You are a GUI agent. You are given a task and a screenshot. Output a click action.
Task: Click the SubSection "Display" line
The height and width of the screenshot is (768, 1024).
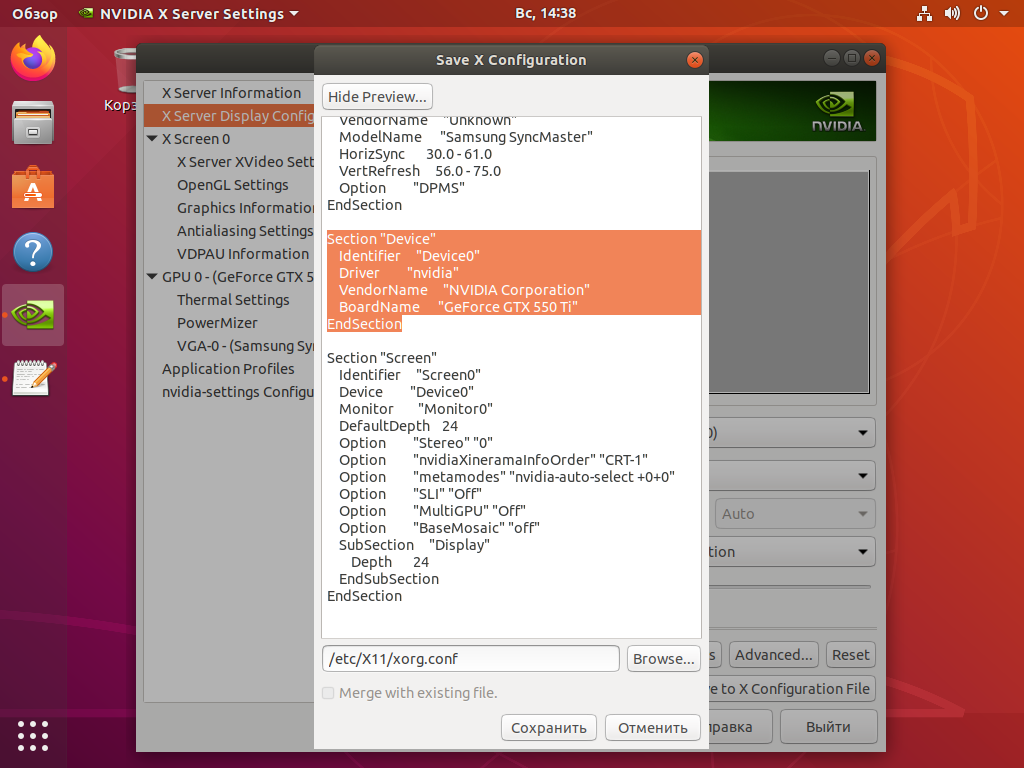pyautogui.click(x=414, y=545)
